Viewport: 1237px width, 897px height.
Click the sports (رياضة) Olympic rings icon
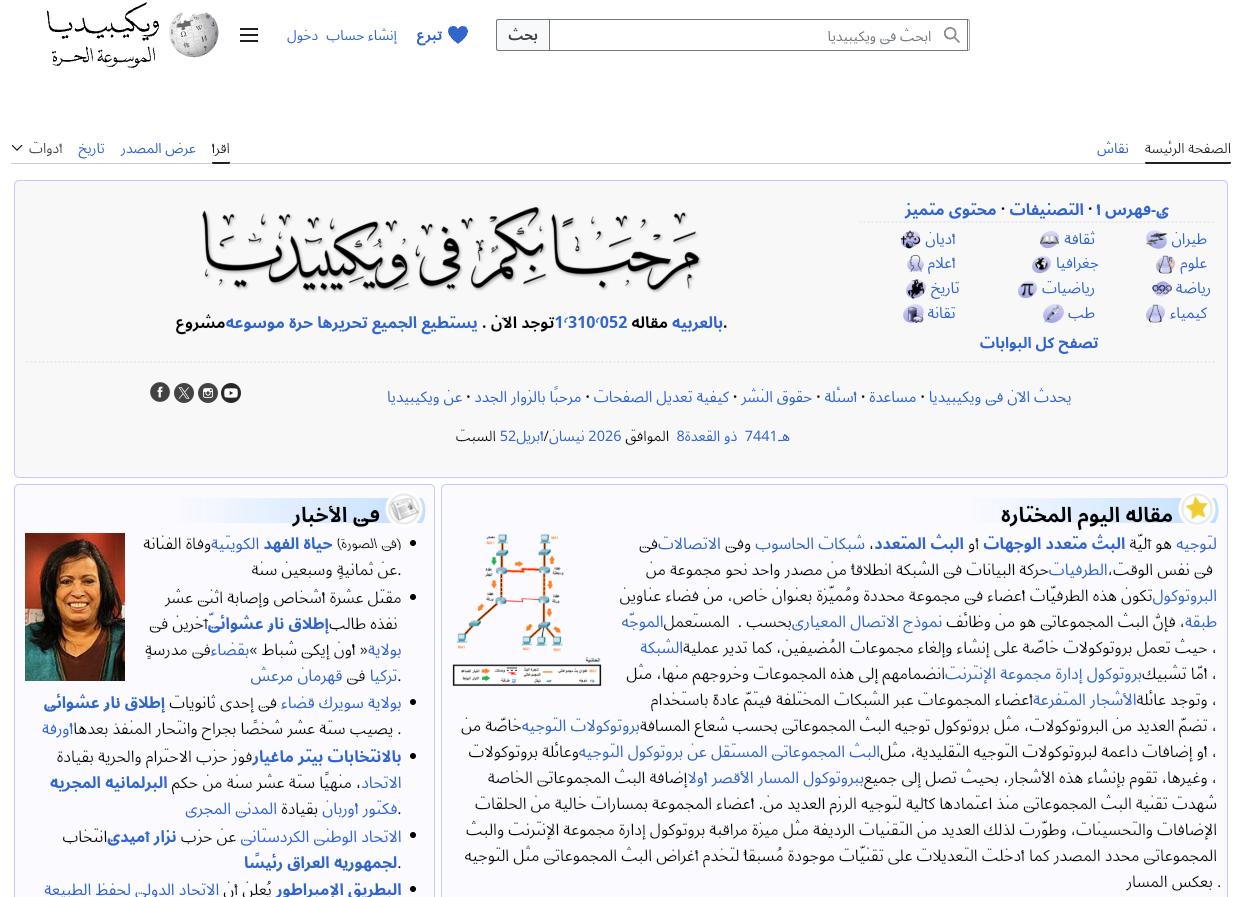1161,288
